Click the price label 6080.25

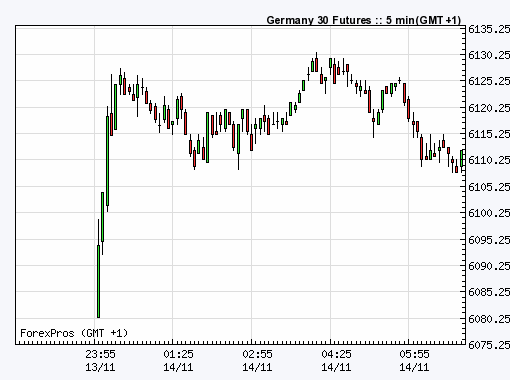click(x=489, y=319)
